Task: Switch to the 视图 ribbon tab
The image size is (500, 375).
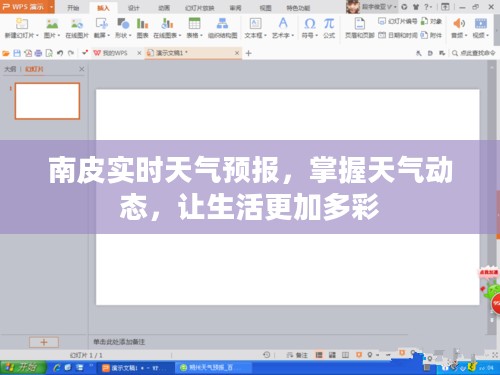Action: (x=265, y=8)
